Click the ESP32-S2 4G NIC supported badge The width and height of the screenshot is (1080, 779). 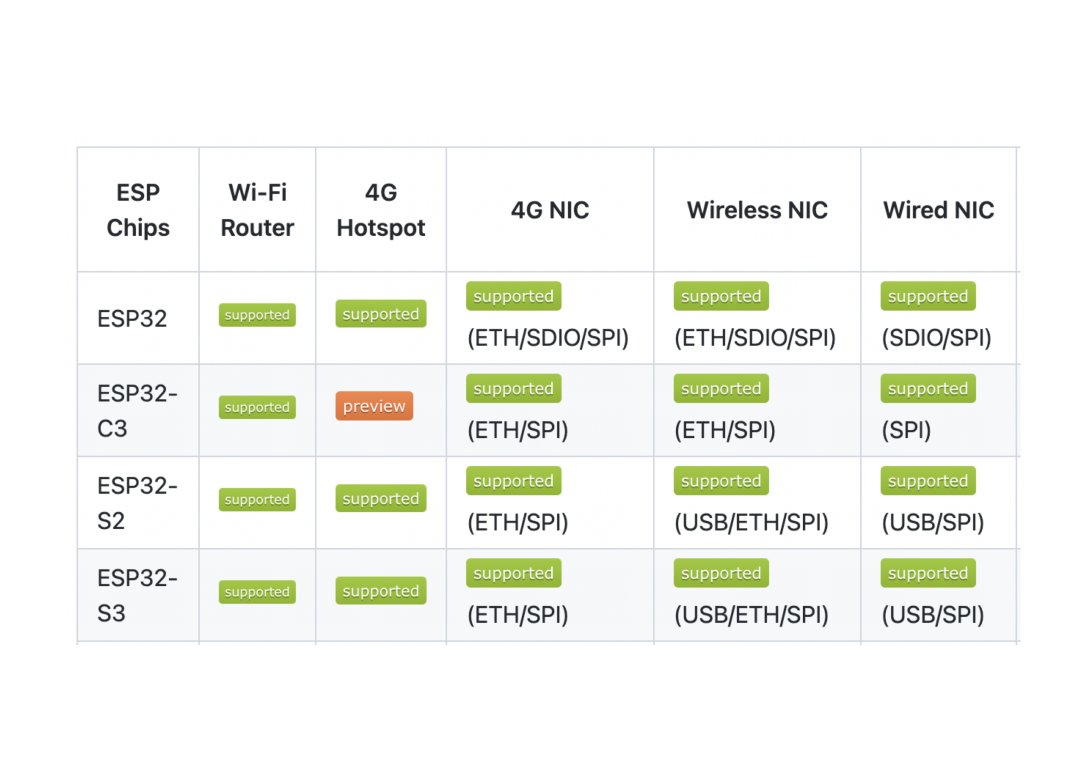(513, 481)
